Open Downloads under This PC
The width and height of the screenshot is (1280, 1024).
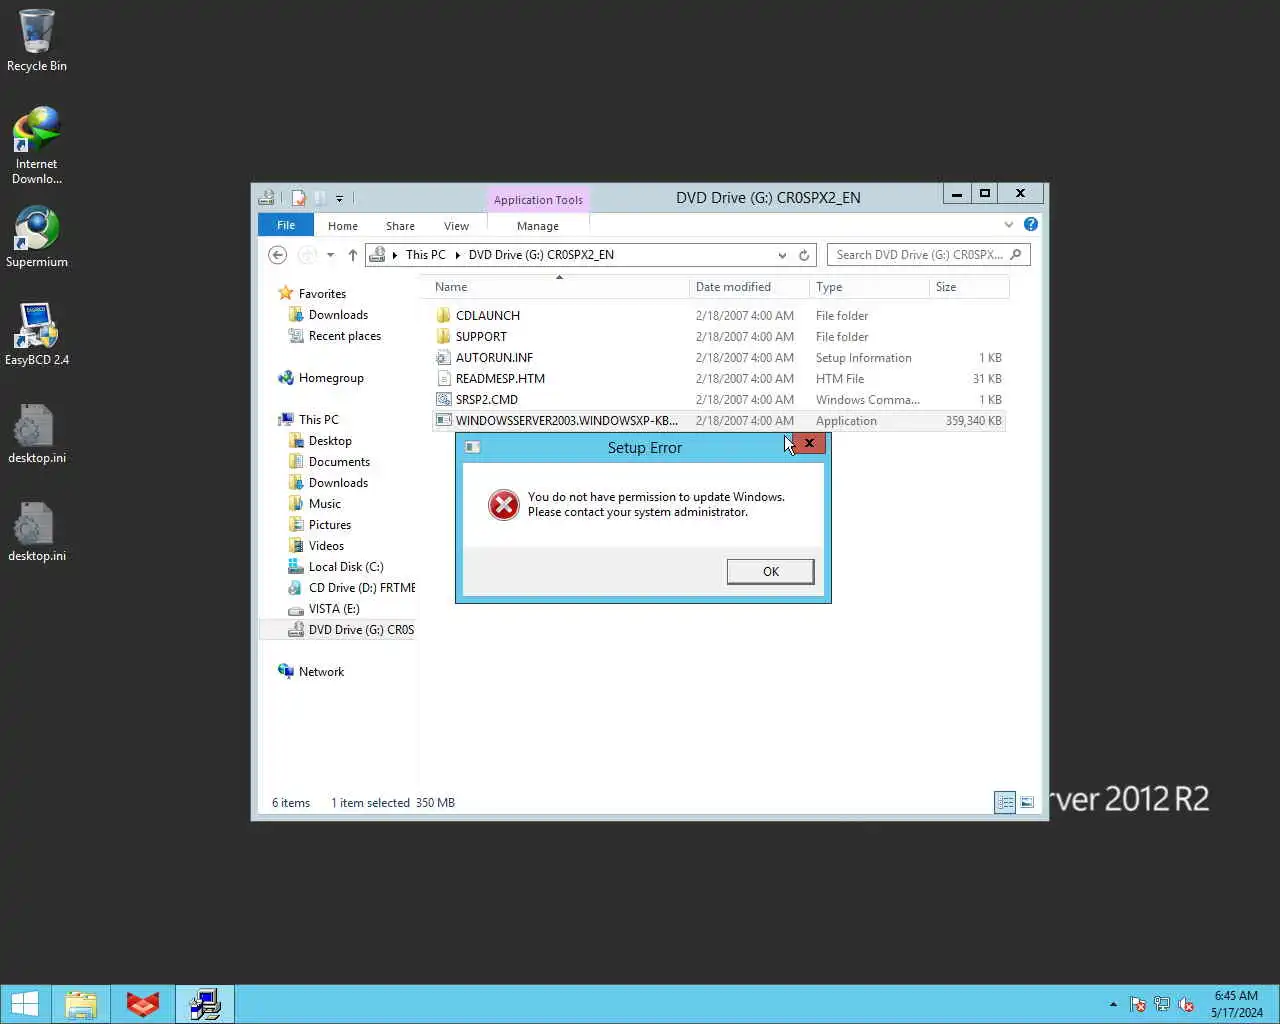[338, 483]
